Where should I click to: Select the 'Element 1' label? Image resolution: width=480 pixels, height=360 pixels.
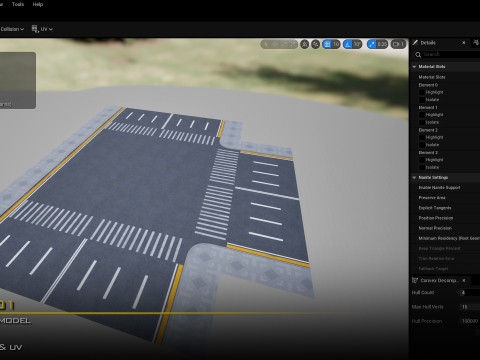click(428, 107)
